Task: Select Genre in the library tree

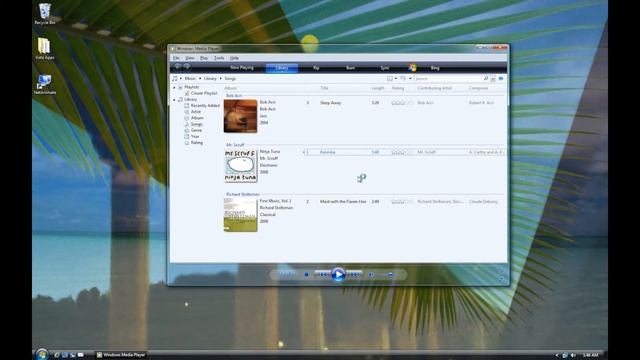Action: tap(196, 130)
